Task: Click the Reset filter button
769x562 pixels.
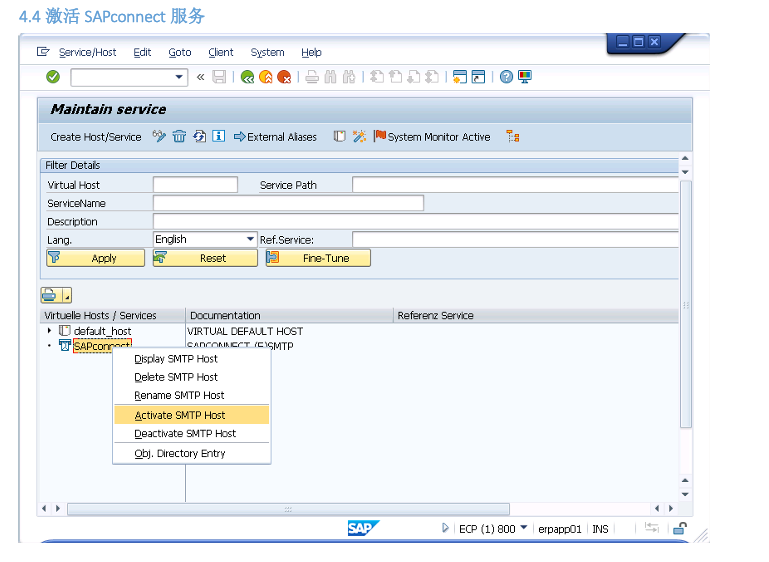Action: click(x=205, y=258)
